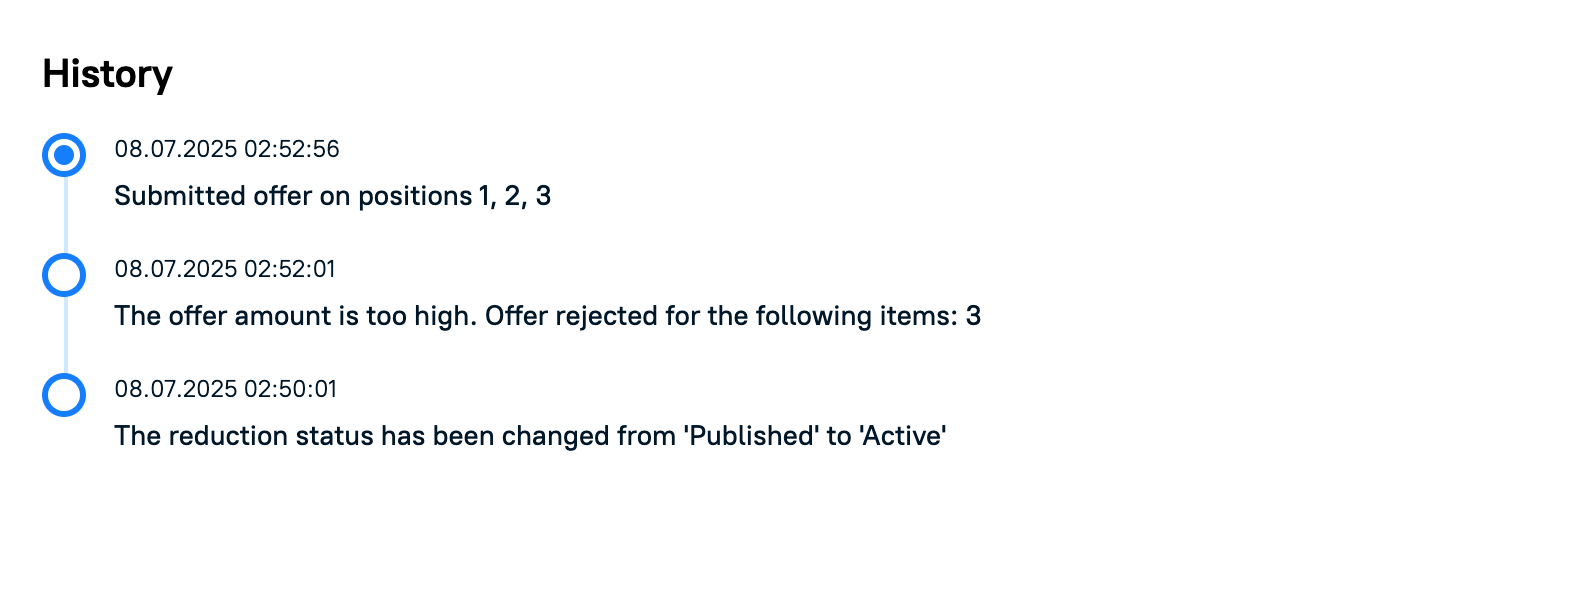Click the connector line between second and third markers

click(66, 335)
